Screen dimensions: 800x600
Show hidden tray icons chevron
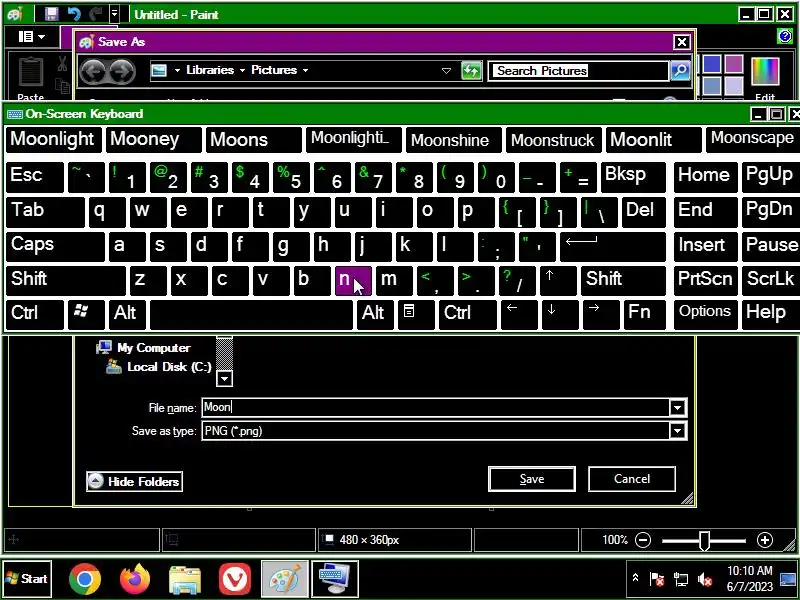[635, 578]
